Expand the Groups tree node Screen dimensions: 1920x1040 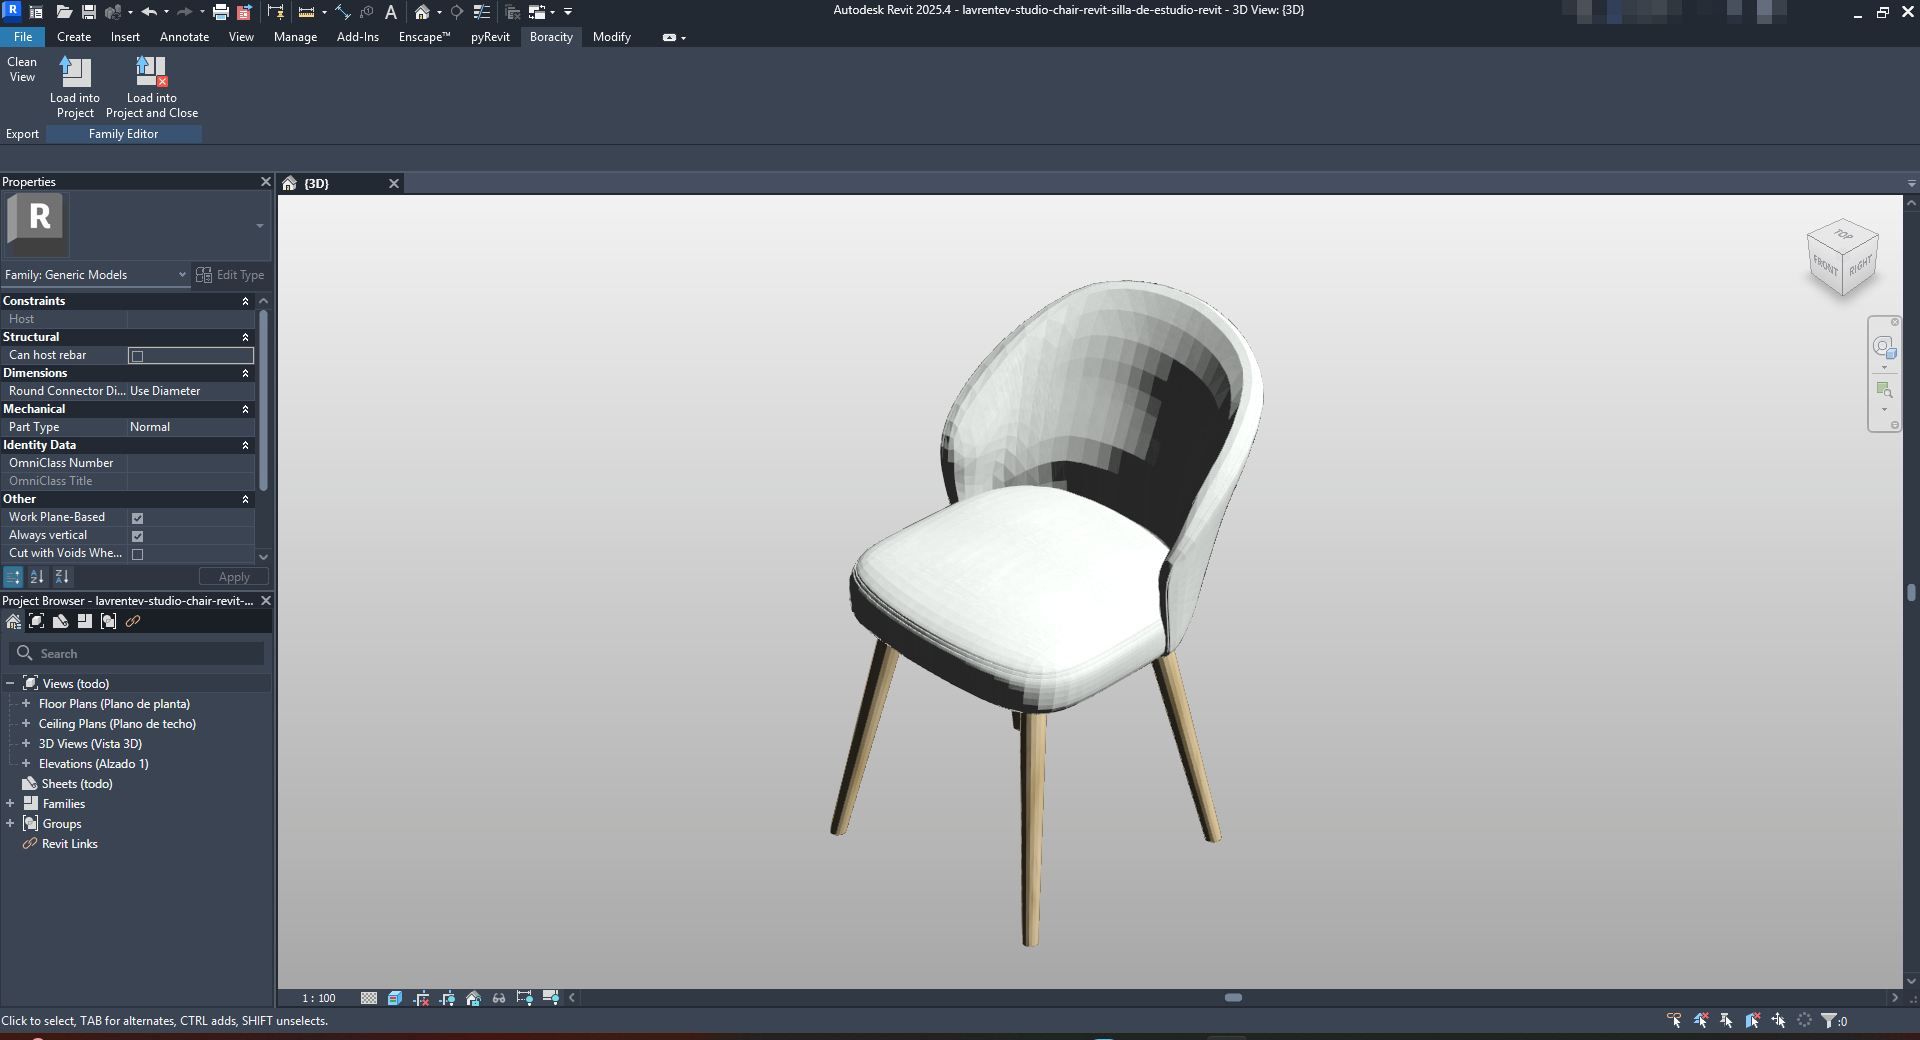(10, 824)
